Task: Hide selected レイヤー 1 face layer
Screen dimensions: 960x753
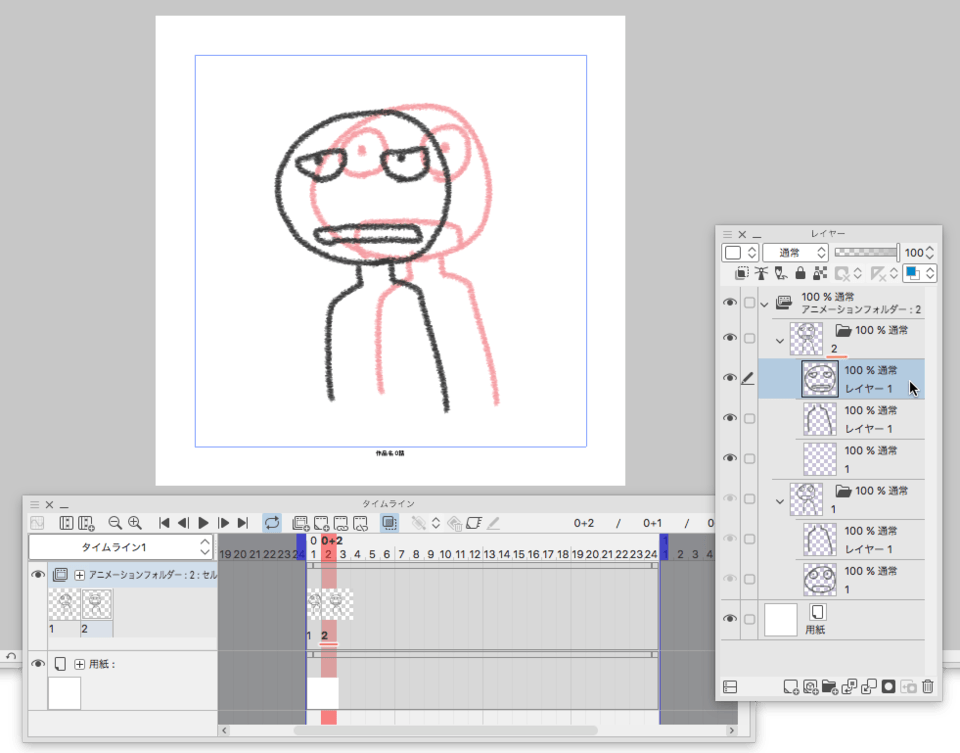Action: pos(730,378)
